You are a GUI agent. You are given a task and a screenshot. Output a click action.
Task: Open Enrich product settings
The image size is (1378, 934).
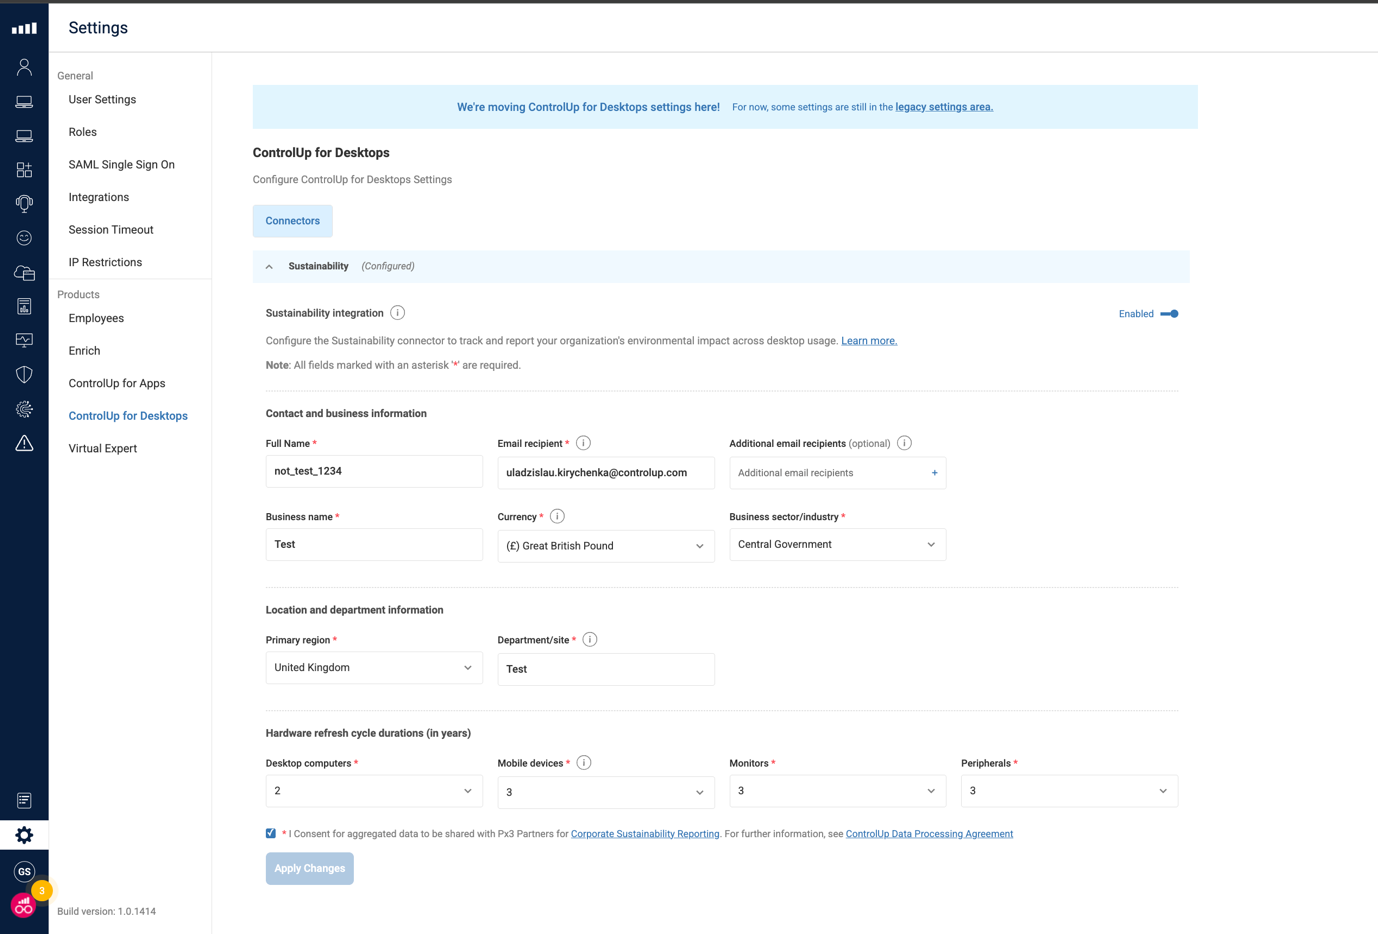click(84, 351)
